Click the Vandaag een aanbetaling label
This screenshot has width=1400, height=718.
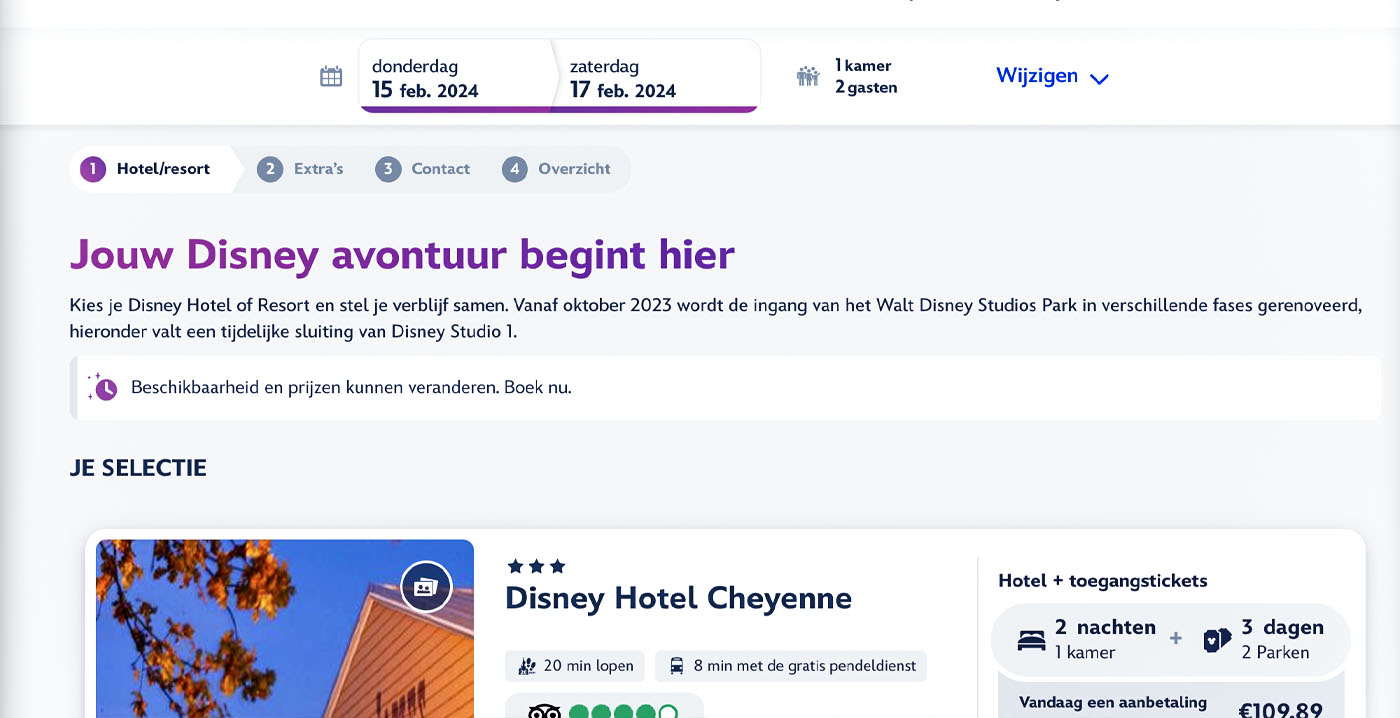1113,703
